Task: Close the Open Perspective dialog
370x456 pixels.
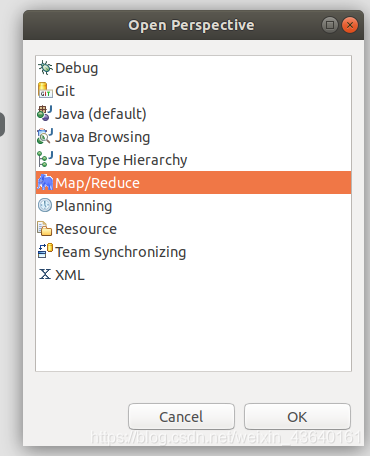Action: (350, 25)
